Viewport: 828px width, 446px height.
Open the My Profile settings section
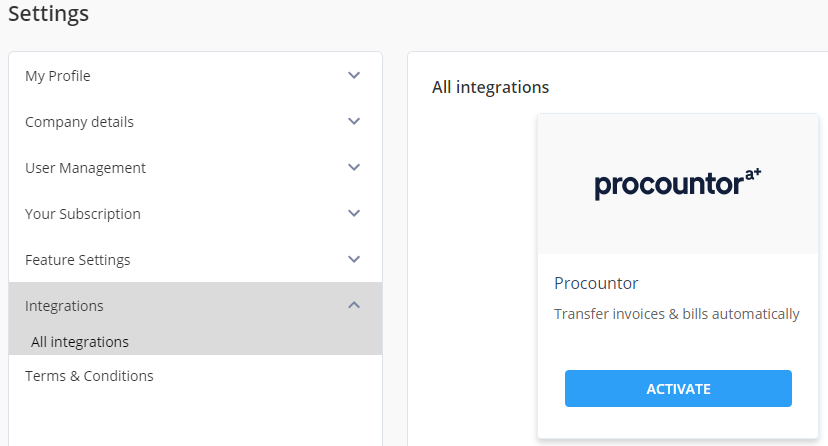(58, 76)
